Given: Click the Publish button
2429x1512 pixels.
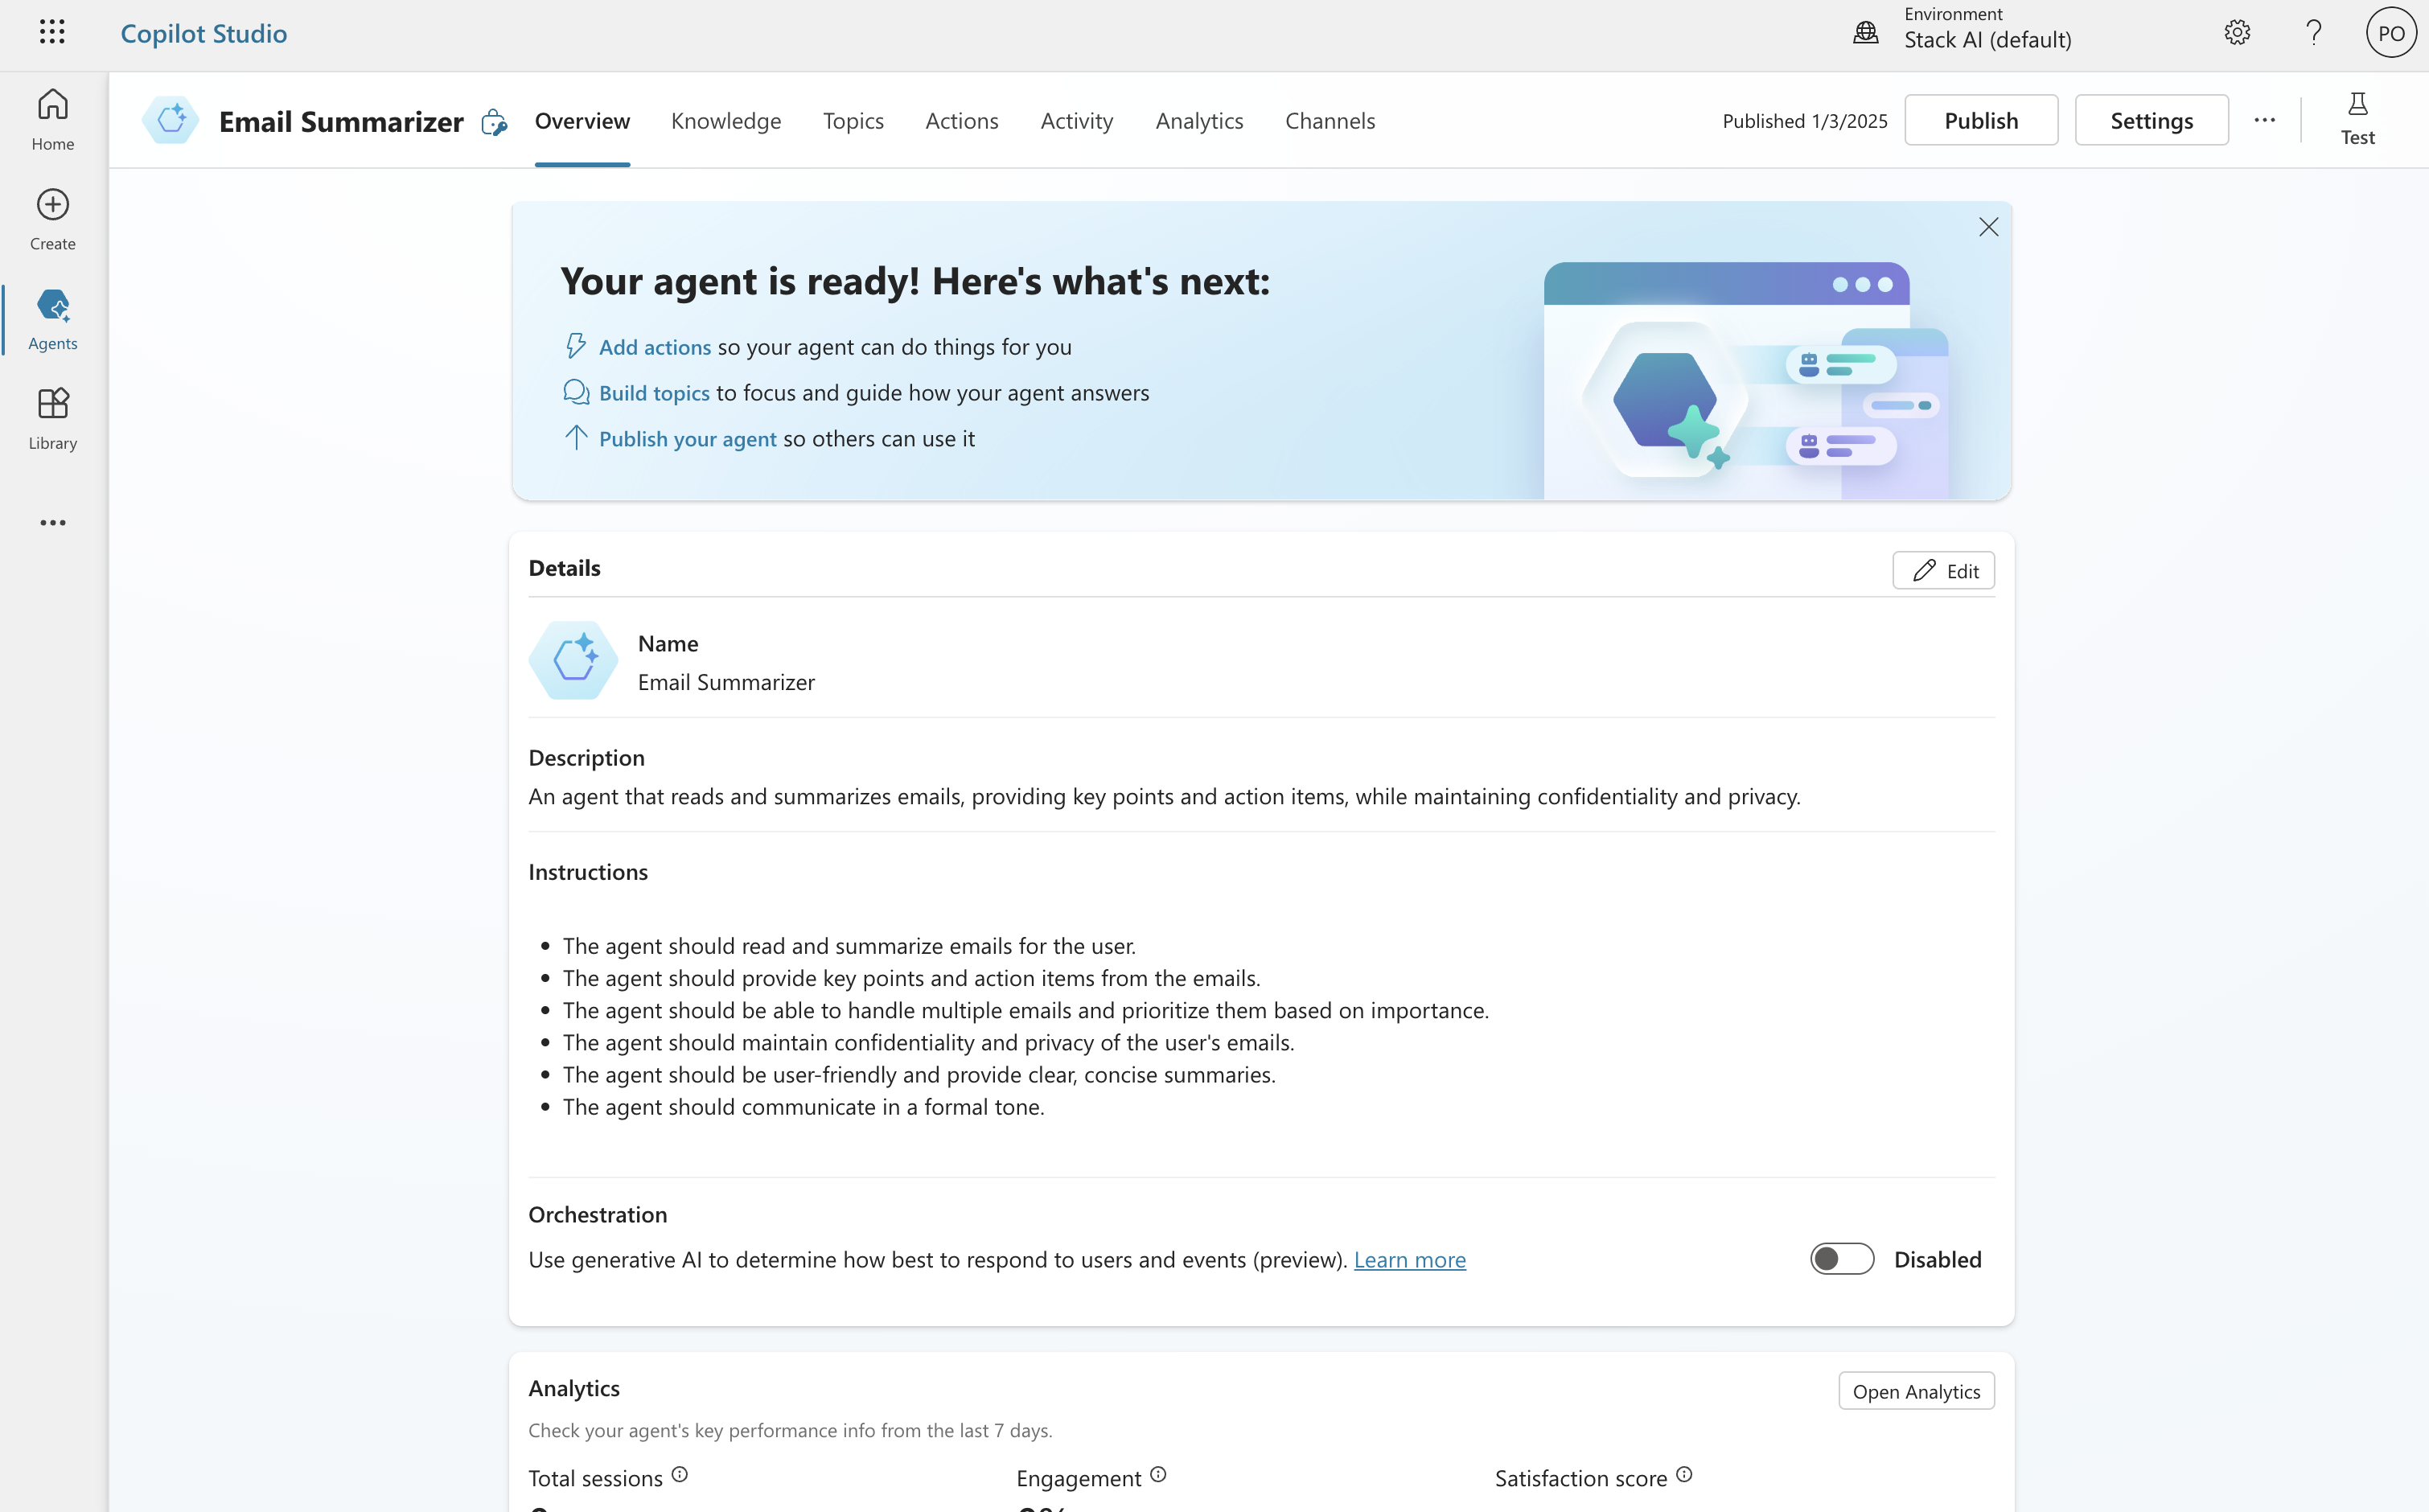Looking at the screenshot, I should (1982, 118).
